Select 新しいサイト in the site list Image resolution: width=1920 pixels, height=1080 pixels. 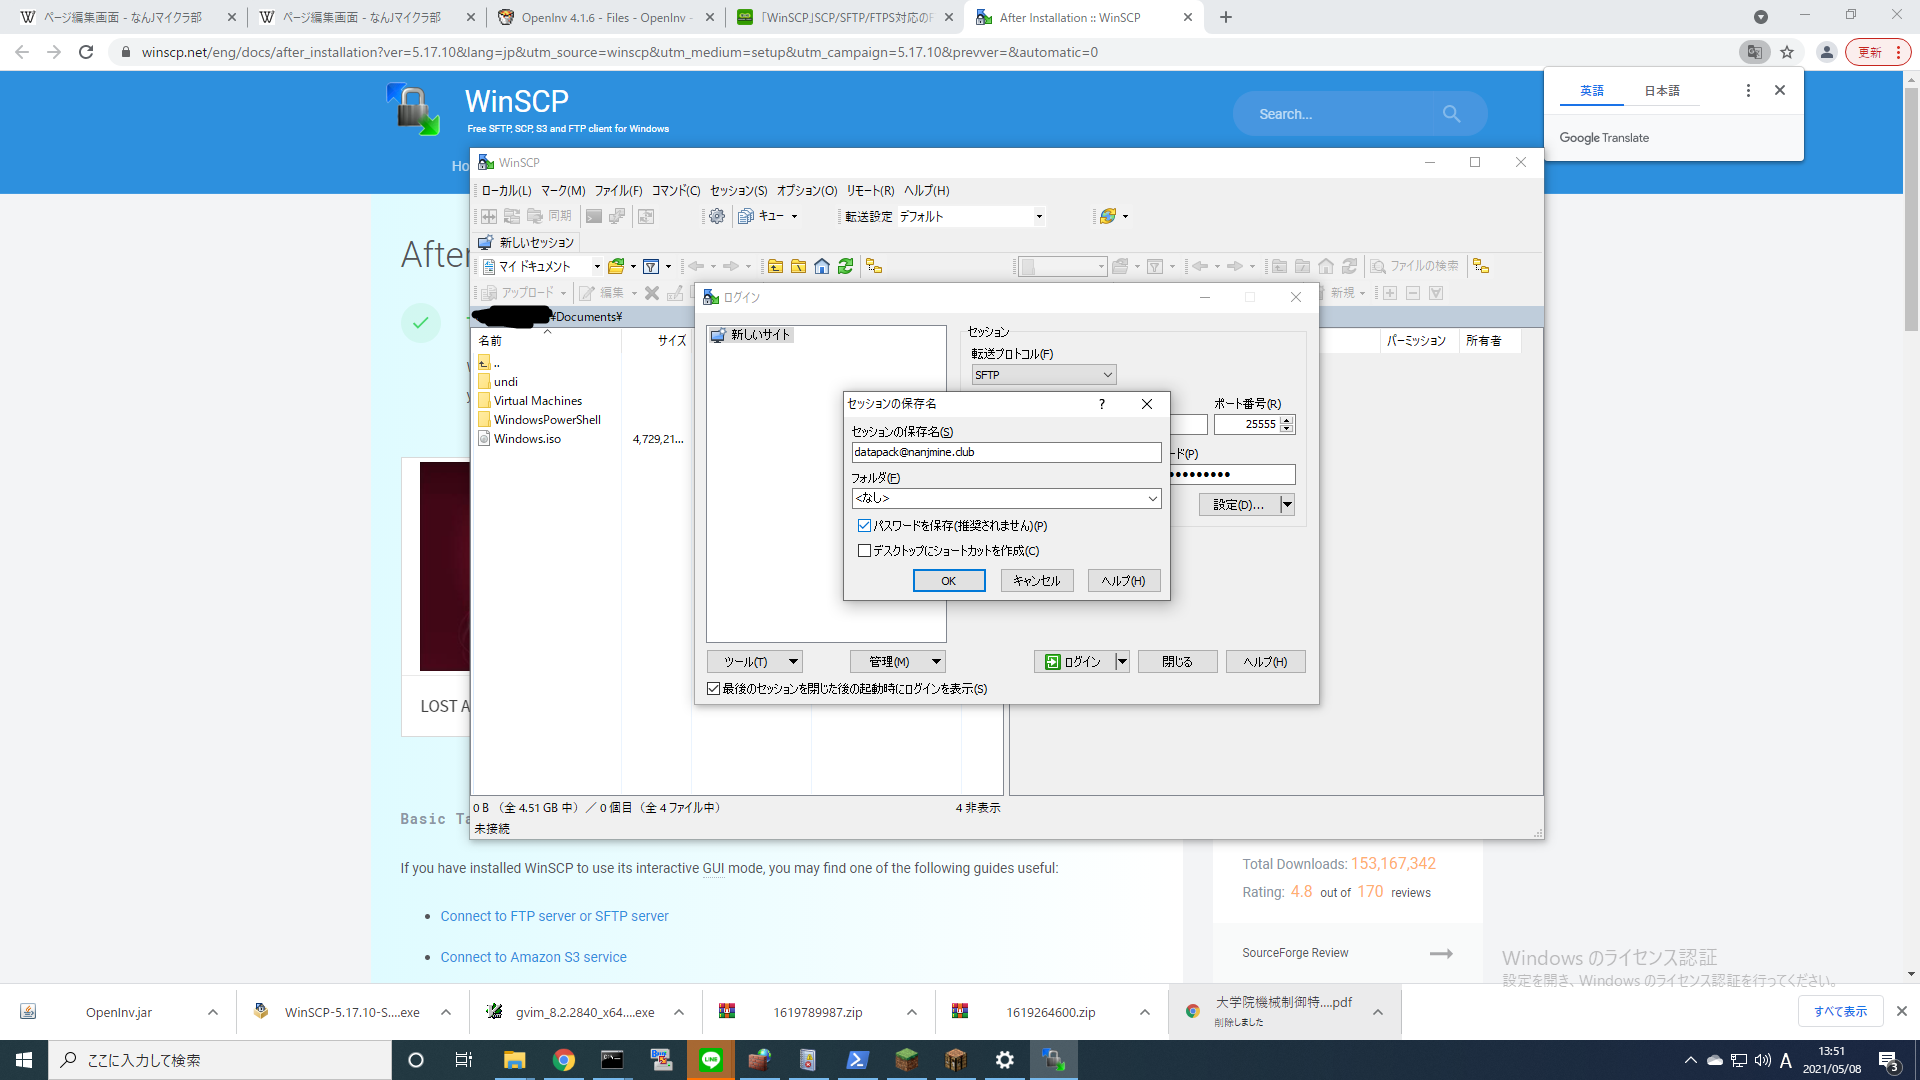point(751,335)
